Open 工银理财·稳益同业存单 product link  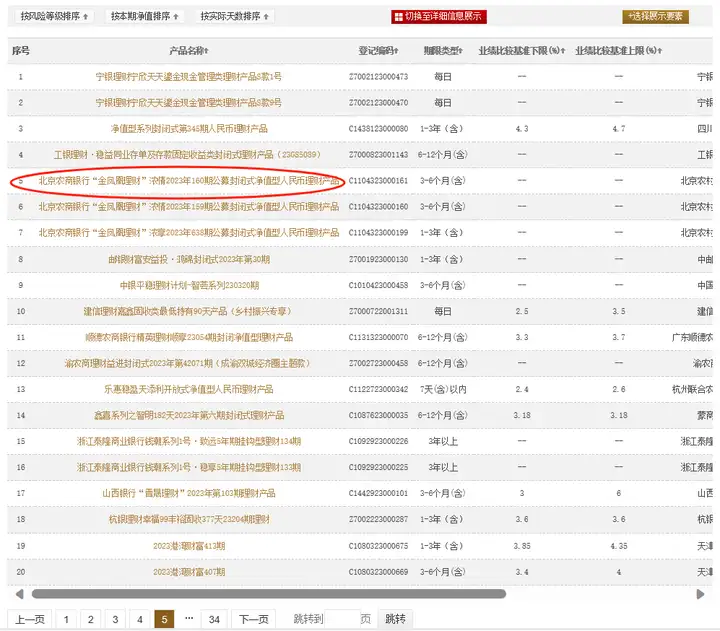tap(187, 155)
